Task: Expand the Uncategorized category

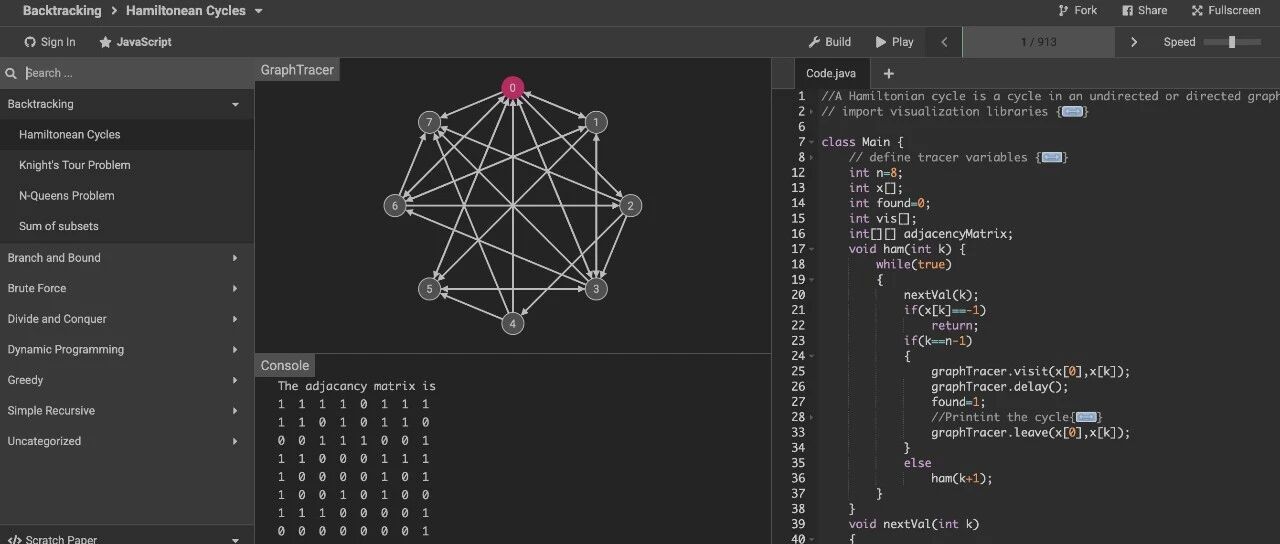Action: 127,441
